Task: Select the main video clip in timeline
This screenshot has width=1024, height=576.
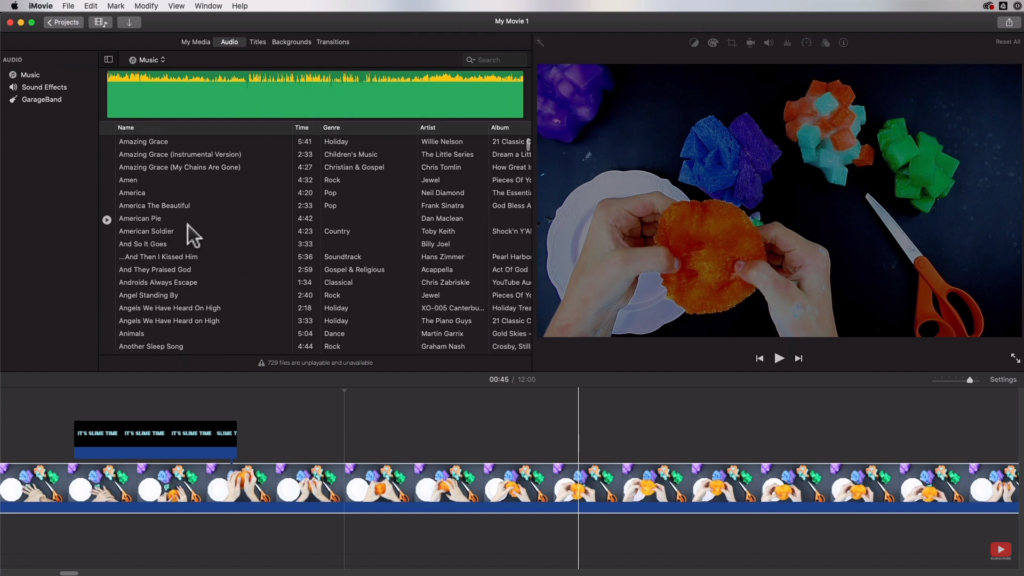Action: [x=509, y=488]
